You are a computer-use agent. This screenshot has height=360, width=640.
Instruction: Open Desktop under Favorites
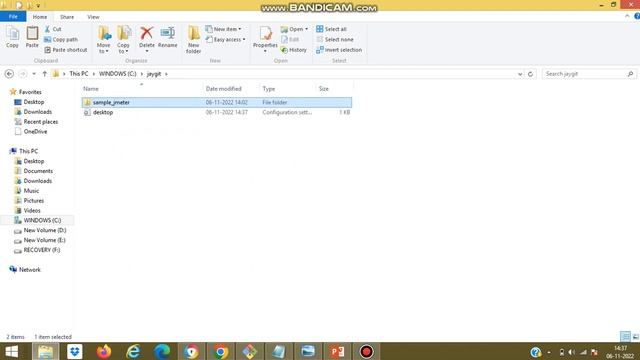[x=29, y=102]
